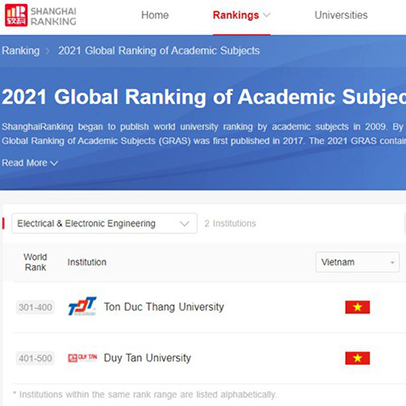Open the Vietnam country filter dropdown
406x406 pixels.
(357, 262)
